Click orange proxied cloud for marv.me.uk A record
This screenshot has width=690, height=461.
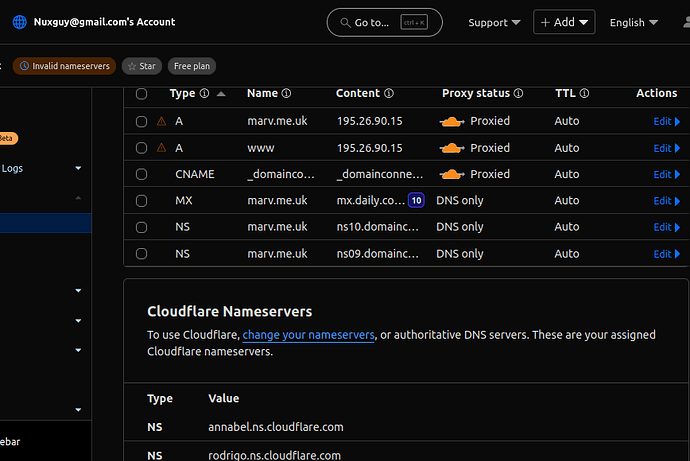coord(451,121)
